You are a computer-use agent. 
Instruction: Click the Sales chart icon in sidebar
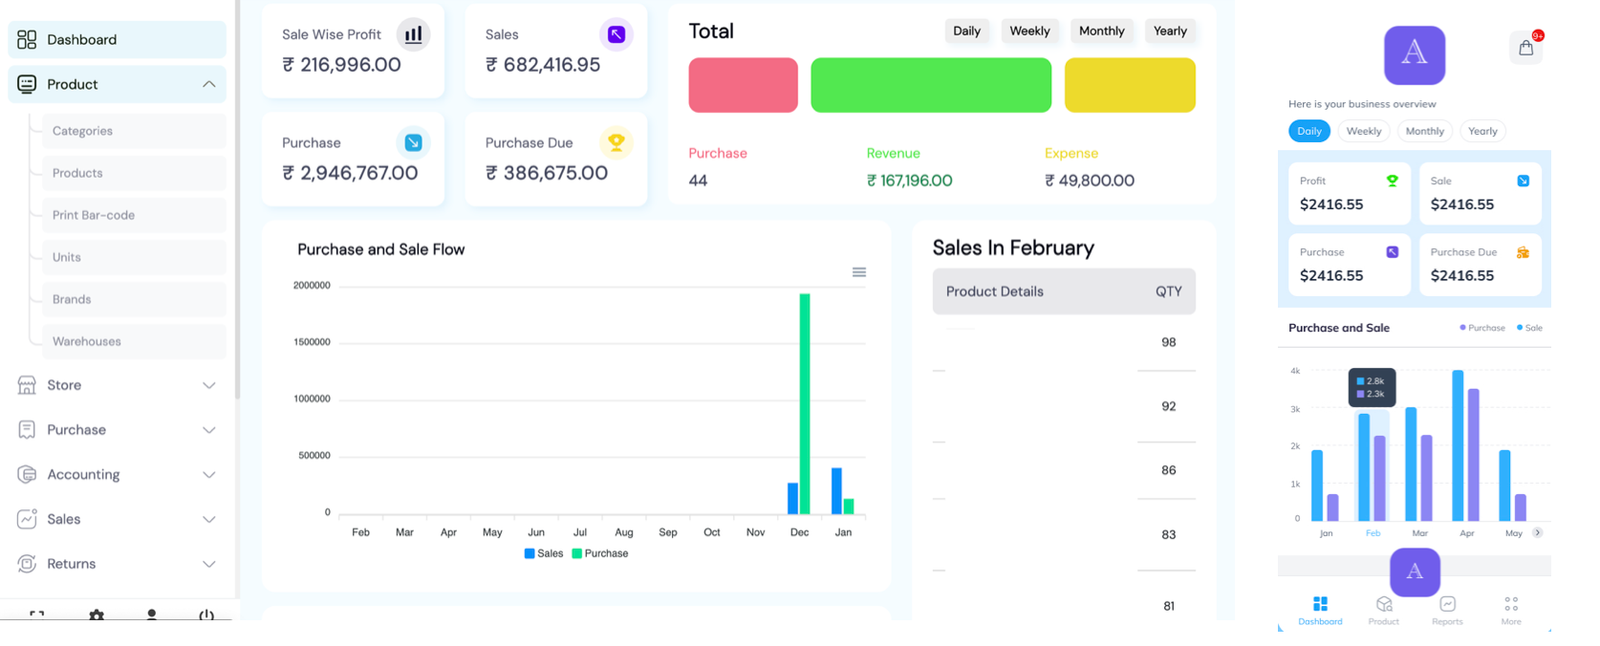(x=27, y=519)
